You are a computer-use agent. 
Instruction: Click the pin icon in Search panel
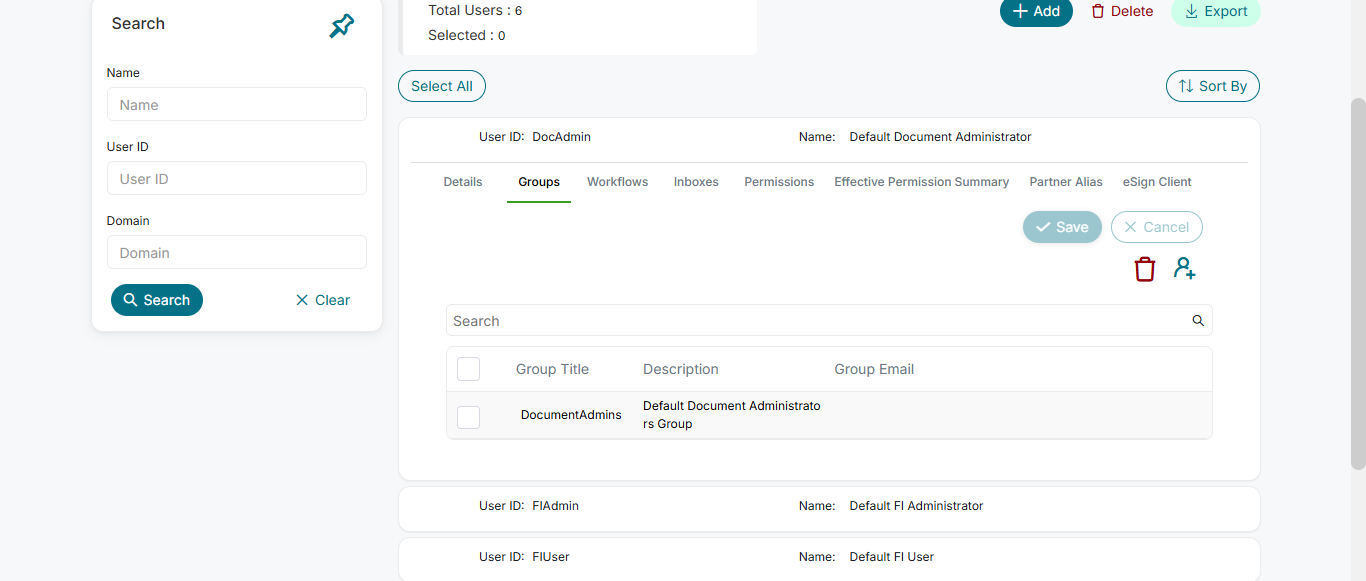point(342,26)
